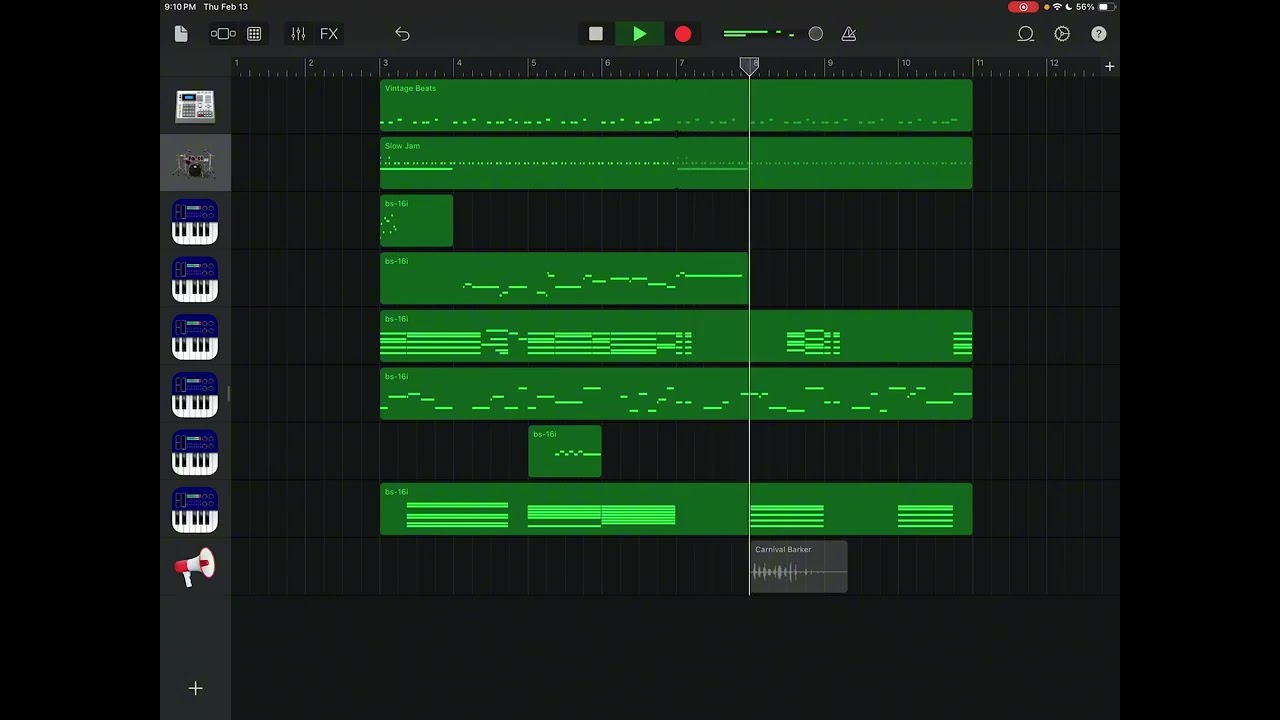Jump to bar 9 on the ruler
The height and width of the screenshot is (720, 1280).
(x=830, y=64)
